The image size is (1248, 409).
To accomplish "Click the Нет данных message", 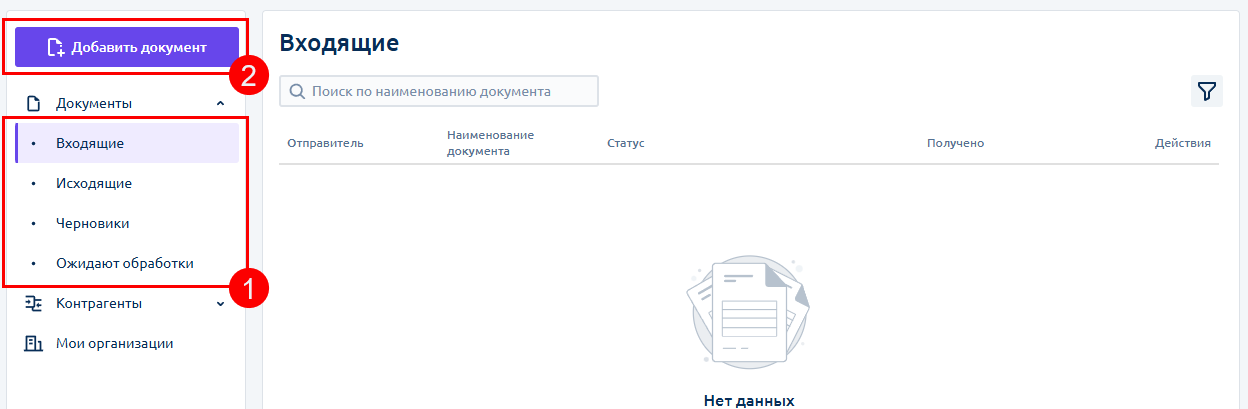I will pyautogui.click(x=749, y=400).
